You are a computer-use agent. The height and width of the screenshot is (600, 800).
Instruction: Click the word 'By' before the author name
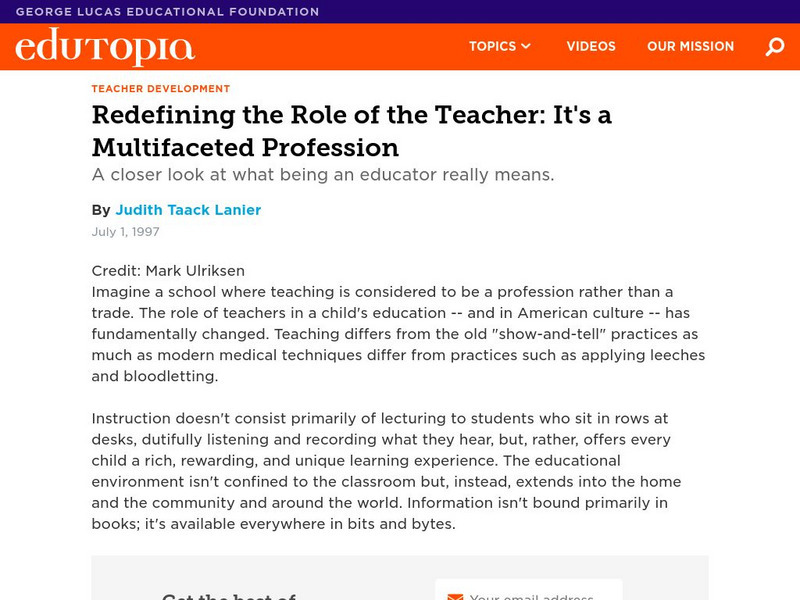point(101,210)
